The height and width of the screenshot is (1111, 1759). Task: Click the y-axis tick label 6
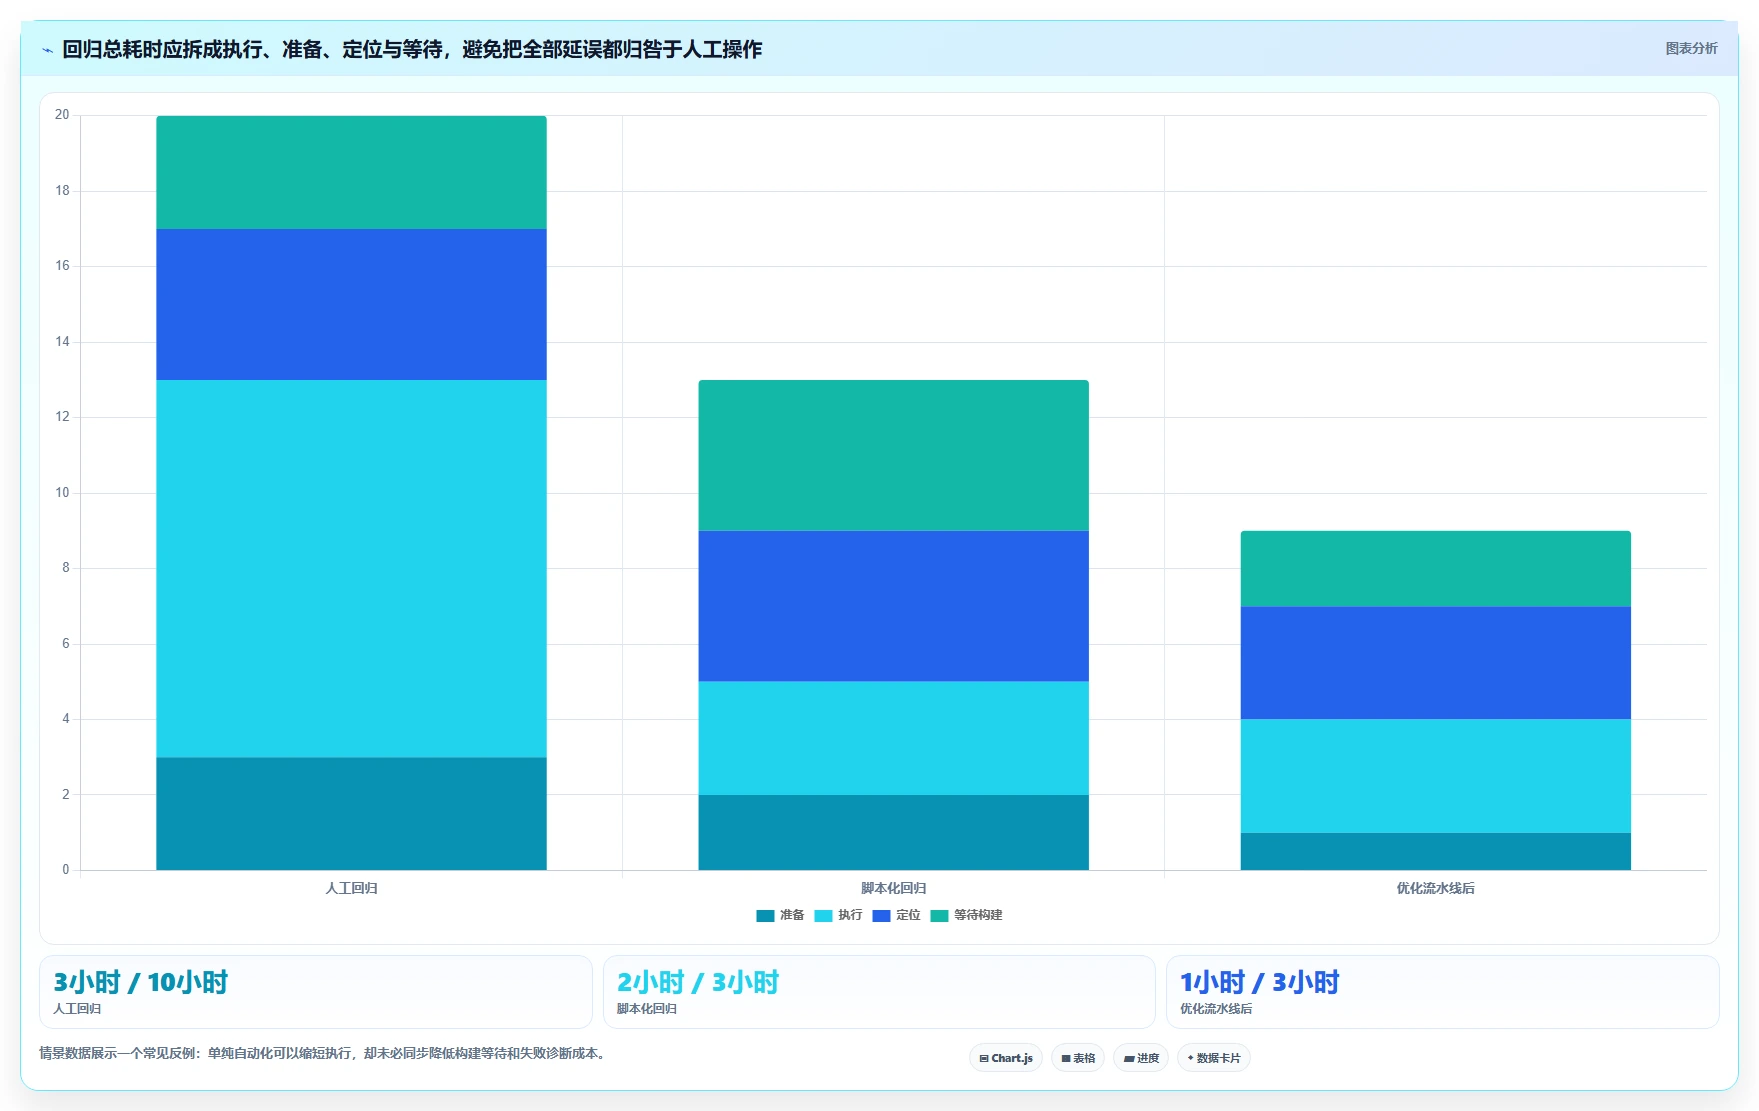coord(66,644)
